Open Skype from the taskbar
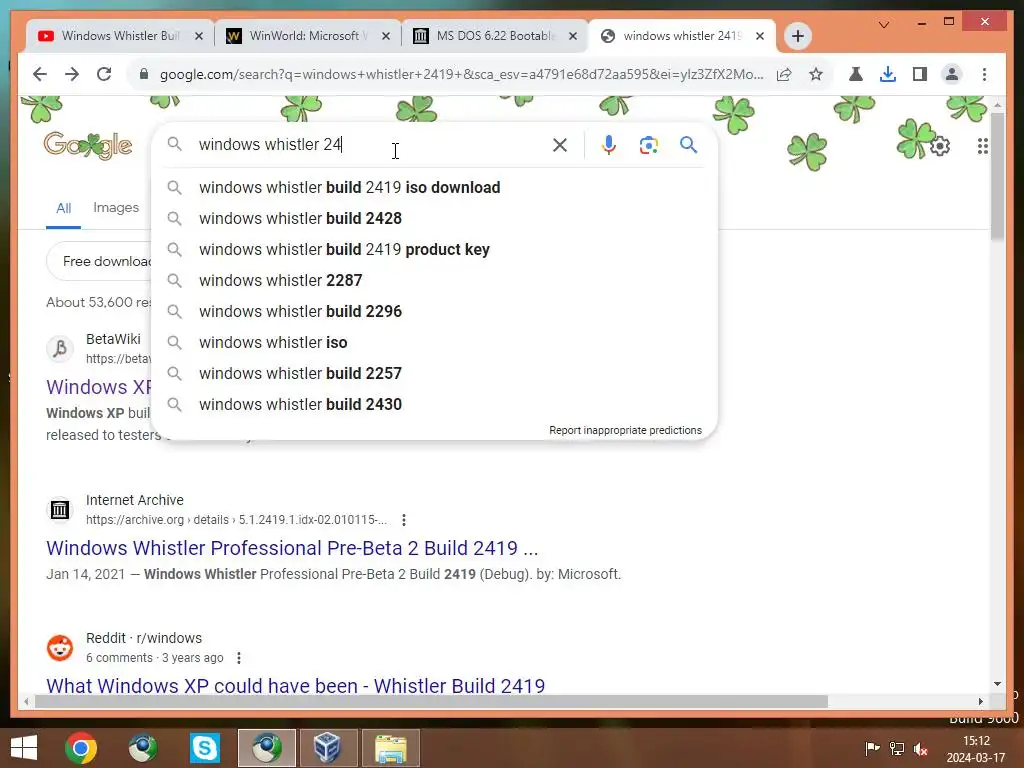Screen dimensions: 1024x768 (x=205, y=748)
